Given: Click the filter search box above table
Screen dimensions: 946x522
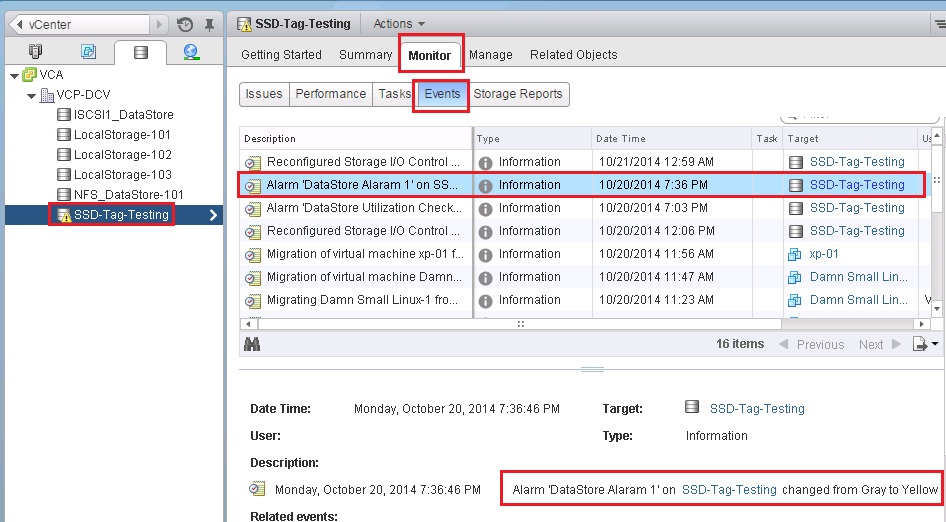Looking at the screenshot, I should 860,116.
